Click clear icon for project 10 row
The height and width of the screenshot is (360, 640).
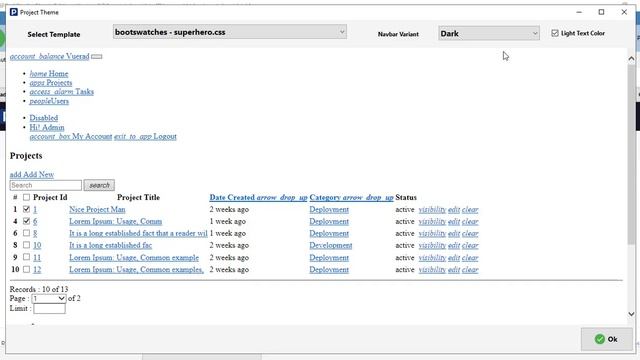470,245
